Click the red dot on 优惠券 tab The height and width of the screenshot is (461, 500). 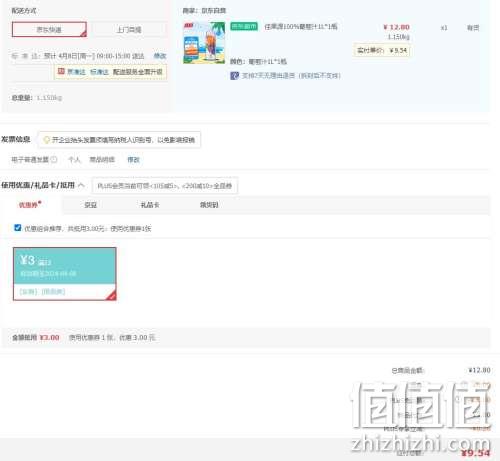coord(40,202)
